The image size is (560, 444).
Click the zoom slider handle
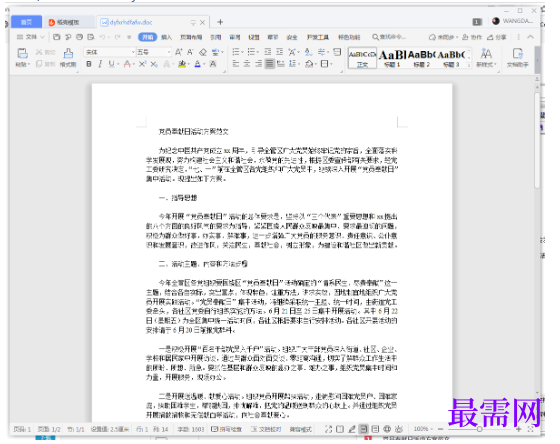[480, 429]
